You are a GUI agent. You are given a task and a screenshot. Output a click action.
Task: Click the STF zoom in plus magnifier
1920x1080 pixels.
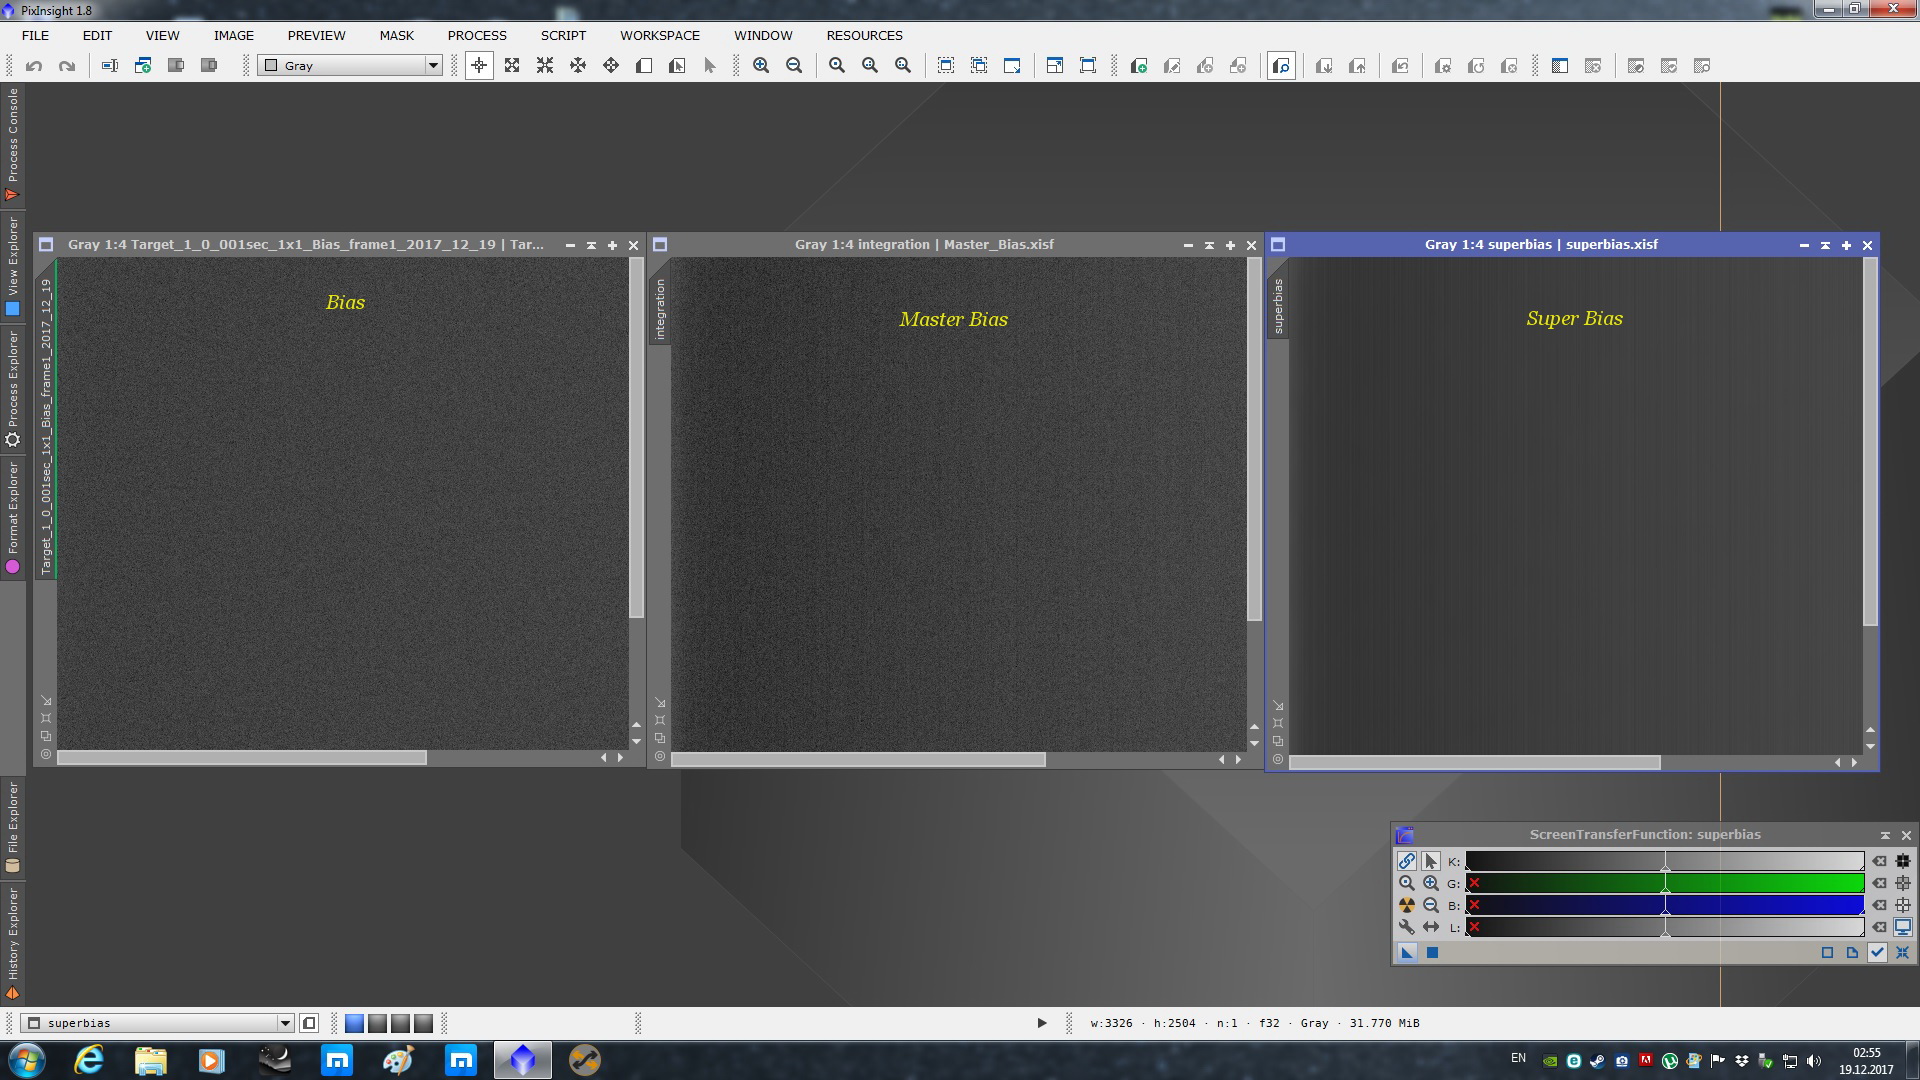(x=1431, y=883)
